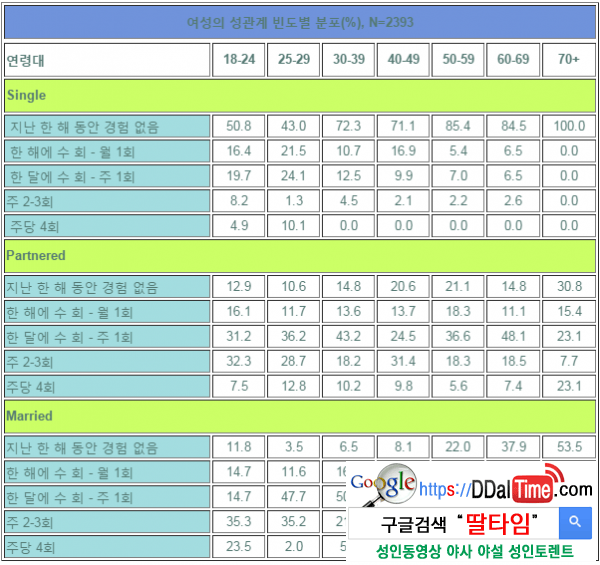
Task: Select the cell with value 43.2
Action: point(348,336)
